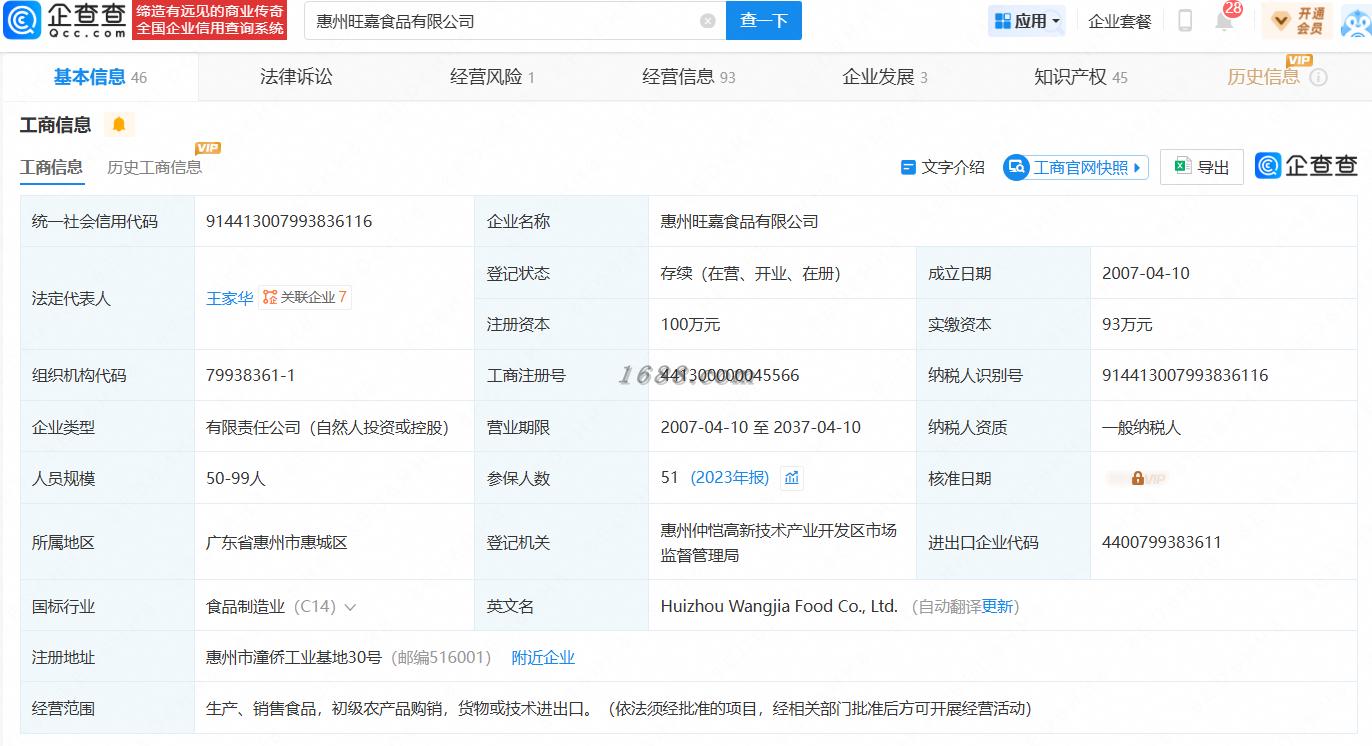Clear the search box with the X icon
Screen dimensions: 1372x746
(x=708, y=21)
